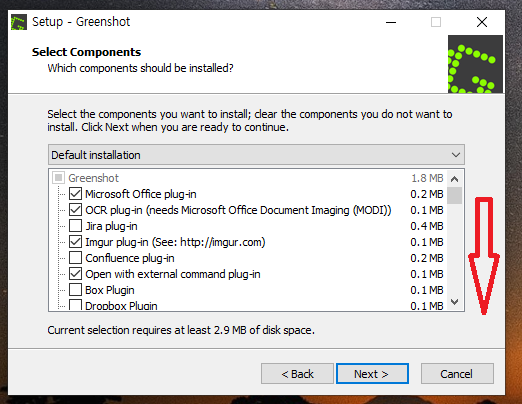Enable the Box Plugin checkbox

(x=75, y=290)
